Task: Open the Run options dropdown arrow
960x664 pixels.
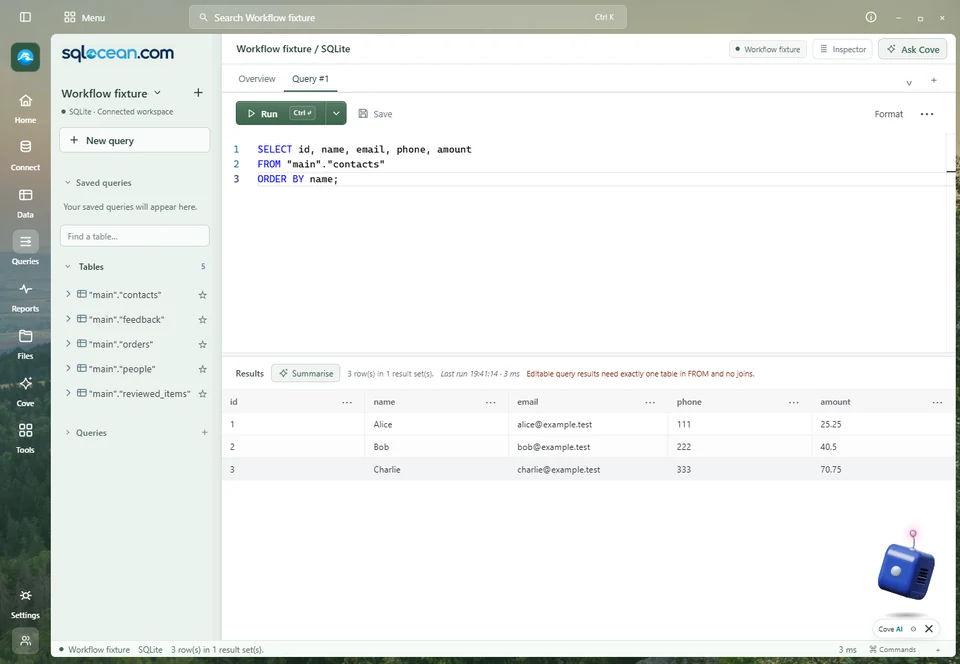Action: tap(336, 113)
